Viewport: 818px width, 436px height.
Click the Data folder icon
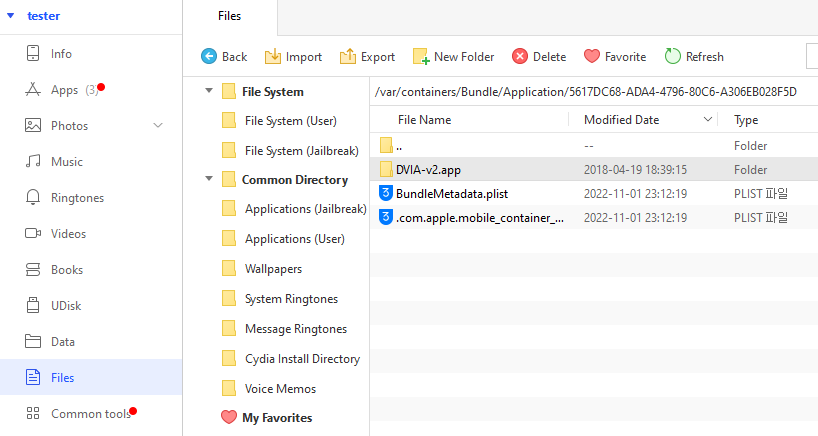point(33,341)
